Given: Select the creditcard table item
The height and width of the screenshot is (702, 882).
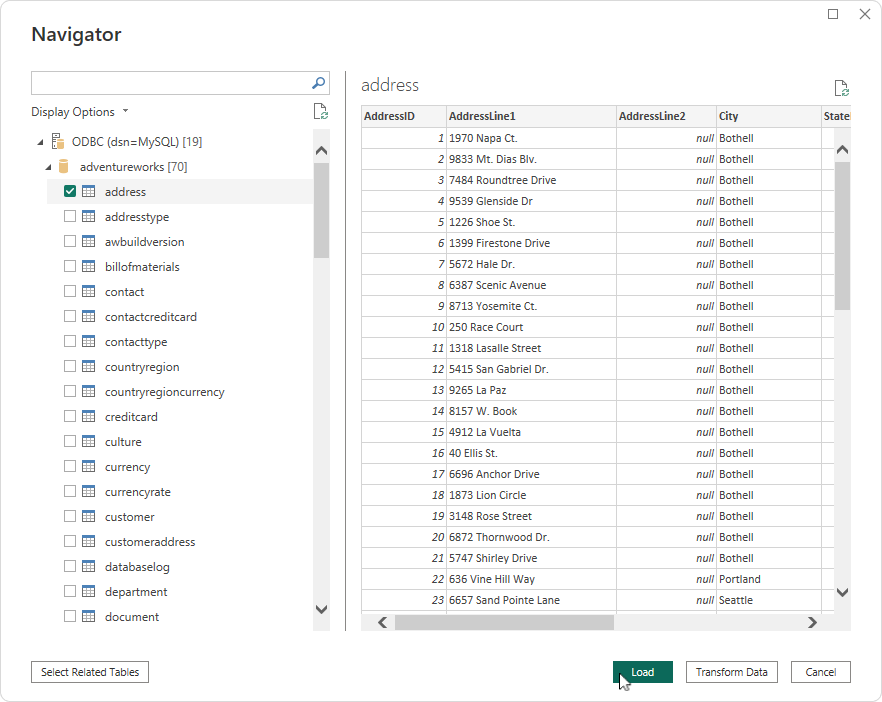Looking at the screenshot, I should pos(131,417).
